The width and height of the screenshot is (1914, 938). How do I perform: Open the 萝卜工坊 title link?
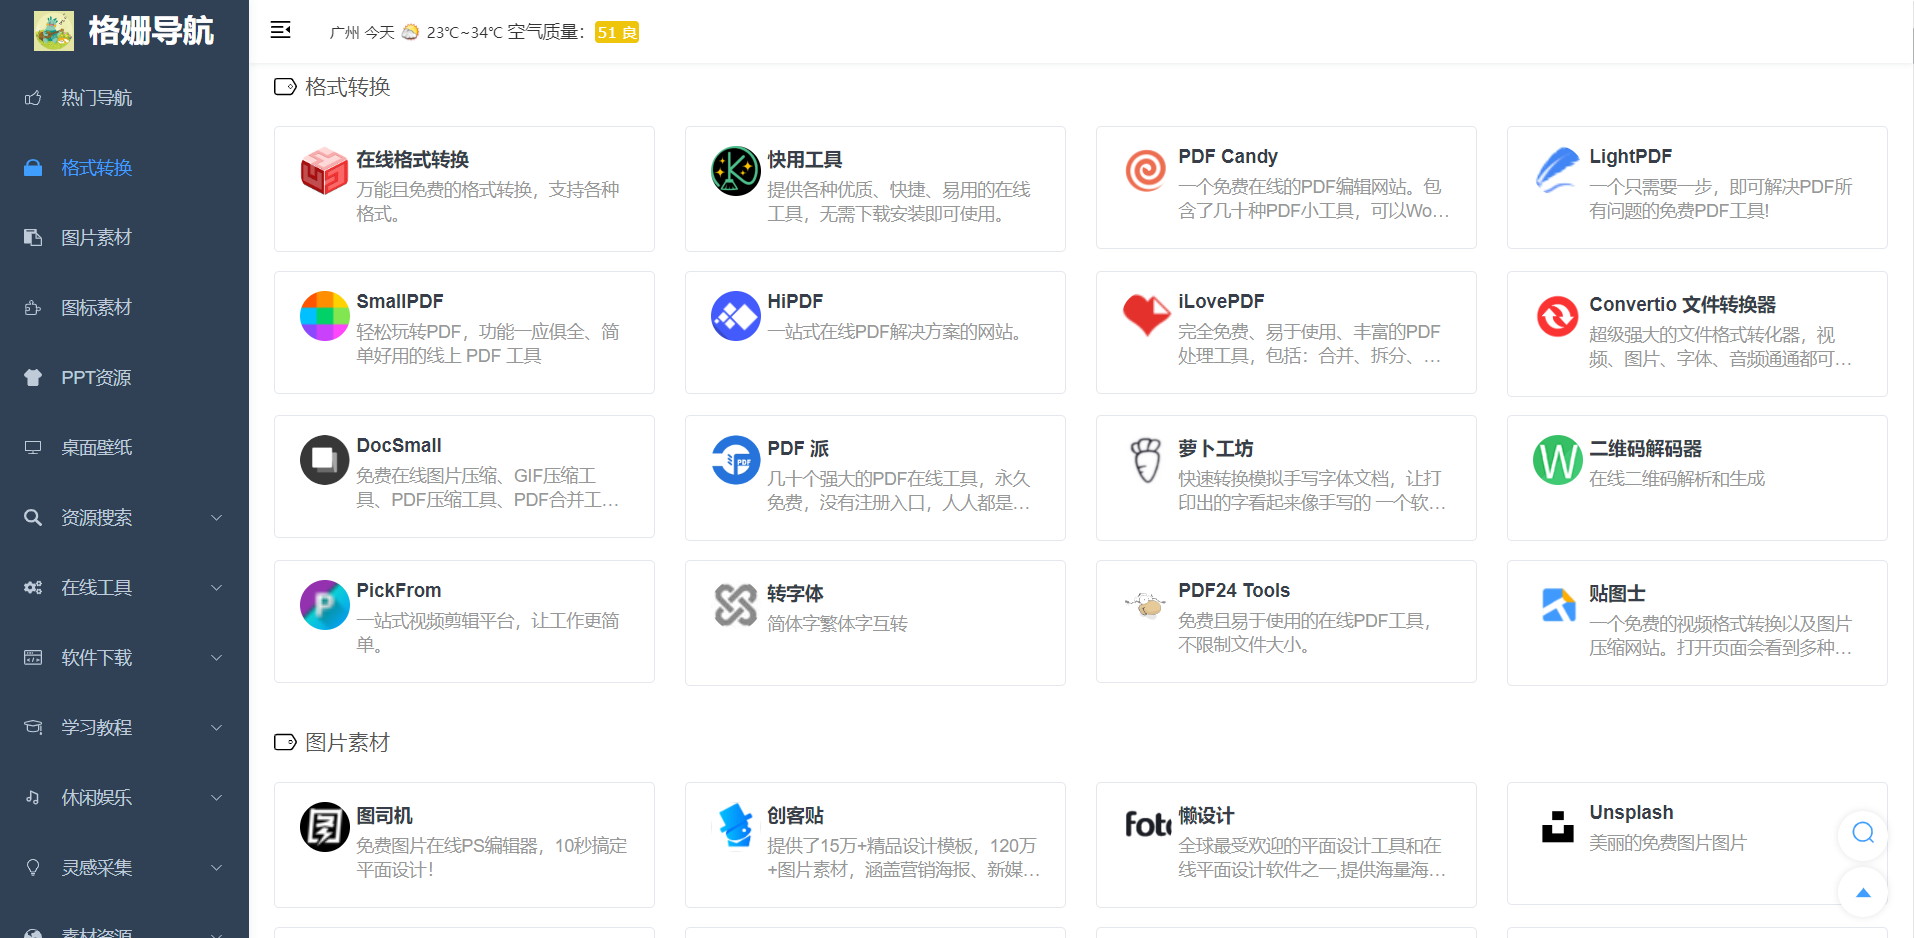pos(1215,449)
